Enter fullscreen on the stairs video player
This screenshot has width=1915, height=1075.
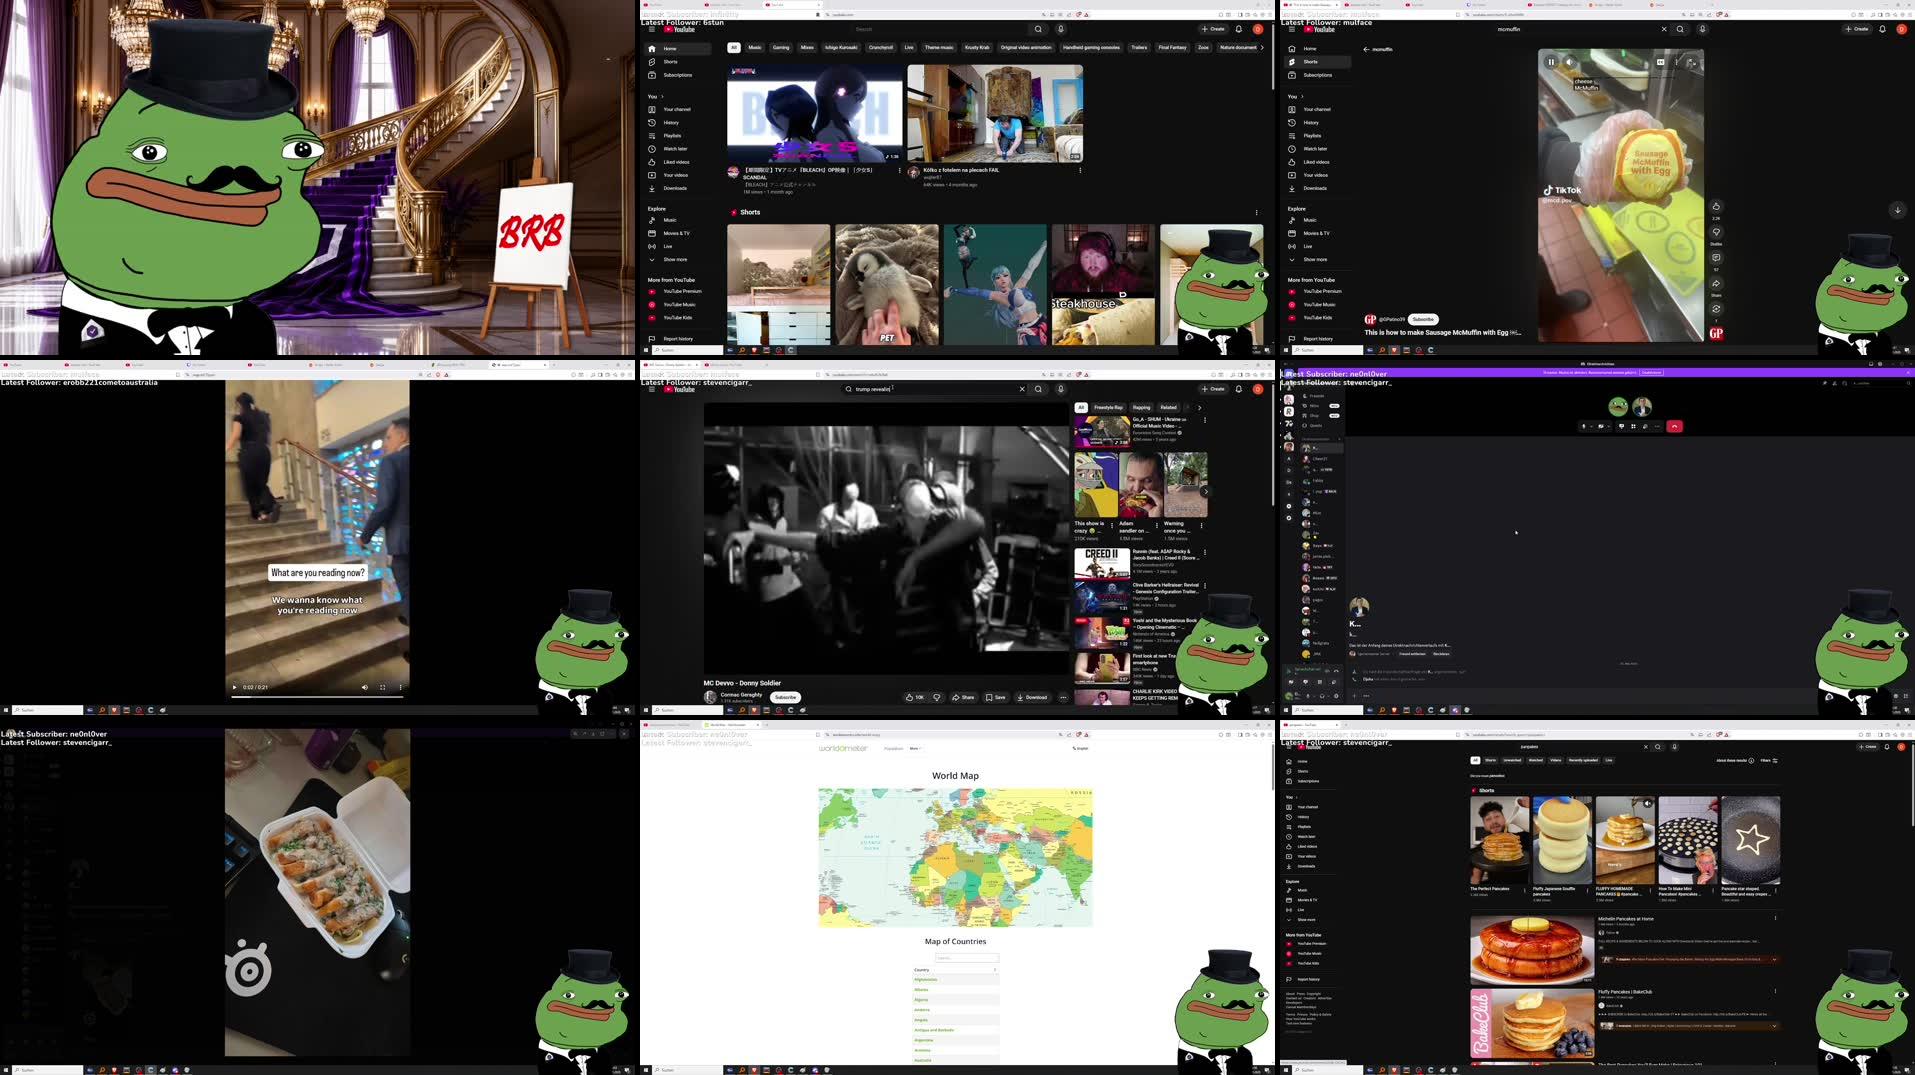tap(382, 687)
